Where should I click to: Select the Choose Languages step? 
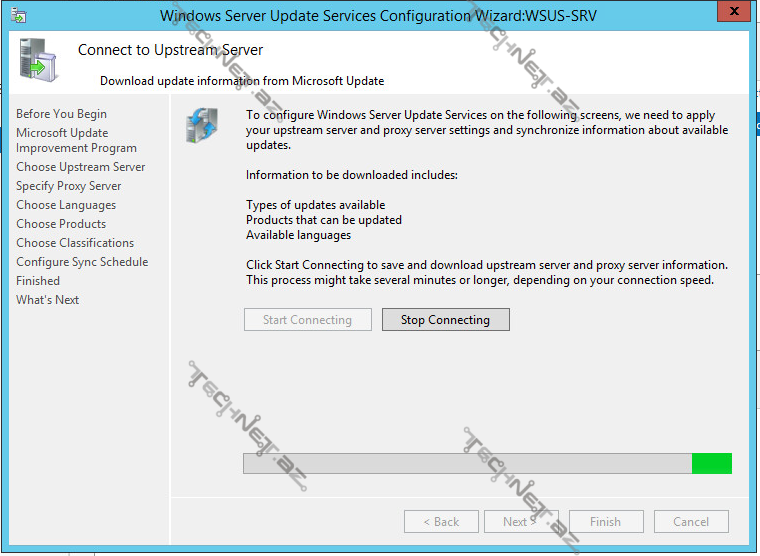(66, 205)
